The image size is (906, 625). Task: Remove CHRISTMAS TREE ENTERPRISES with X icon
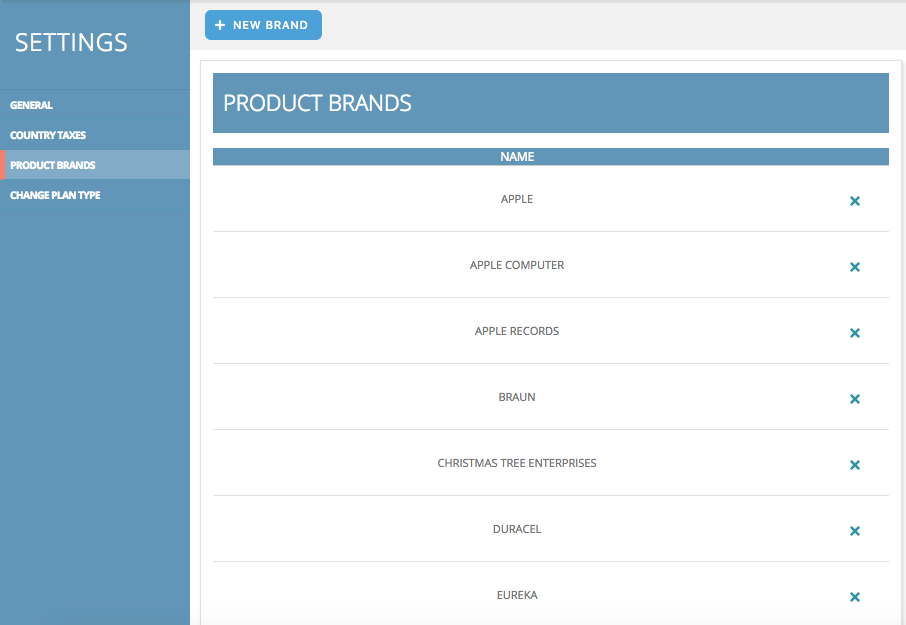855,465
